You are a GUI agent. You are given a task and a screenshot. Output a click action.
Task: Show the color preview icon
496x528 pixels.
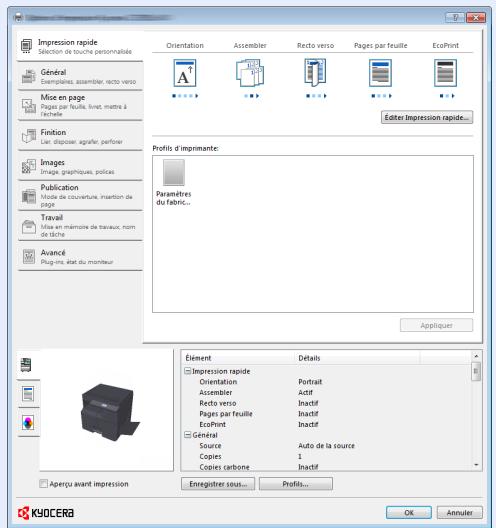click(28, 422)
